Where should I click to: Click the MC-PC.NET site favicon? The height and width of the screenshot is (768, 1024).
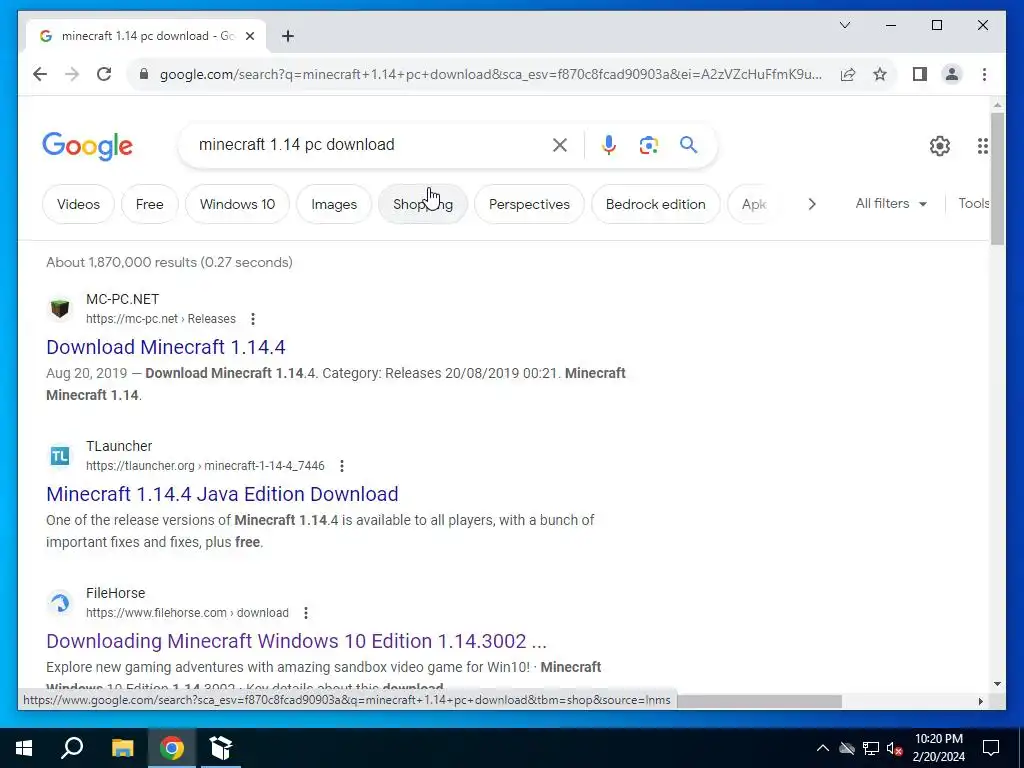click(x=59, y=308)
